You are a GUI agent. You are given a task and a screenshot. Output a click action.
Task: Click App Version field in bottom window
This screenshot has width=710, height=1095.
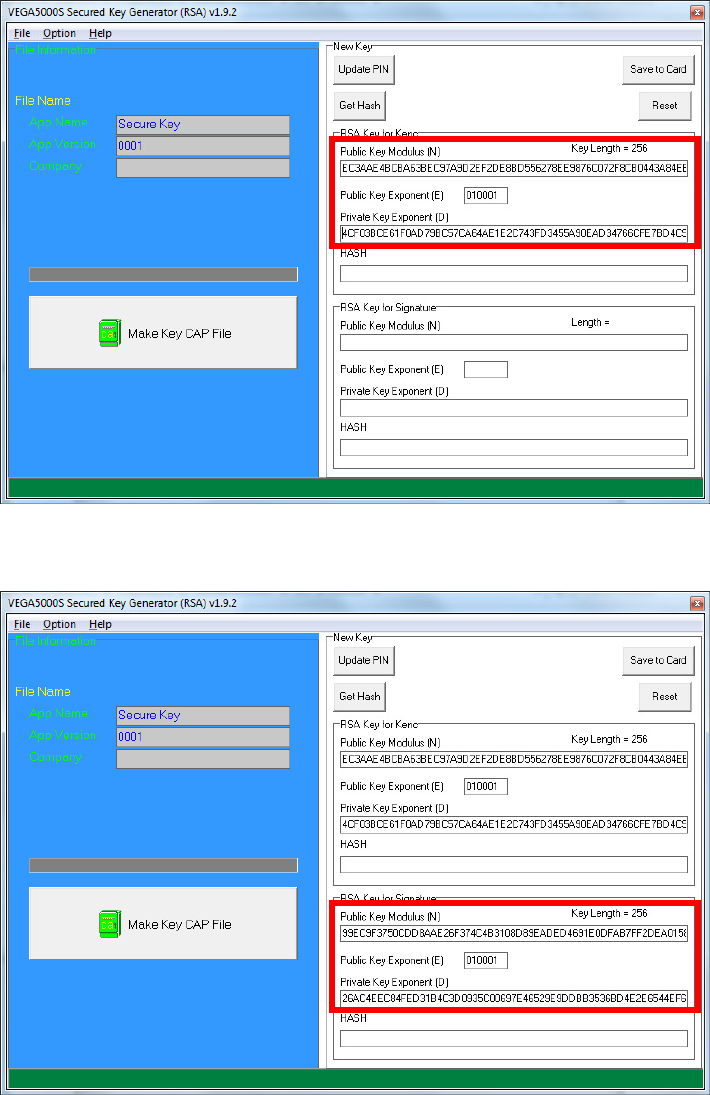tap(203, 737)
